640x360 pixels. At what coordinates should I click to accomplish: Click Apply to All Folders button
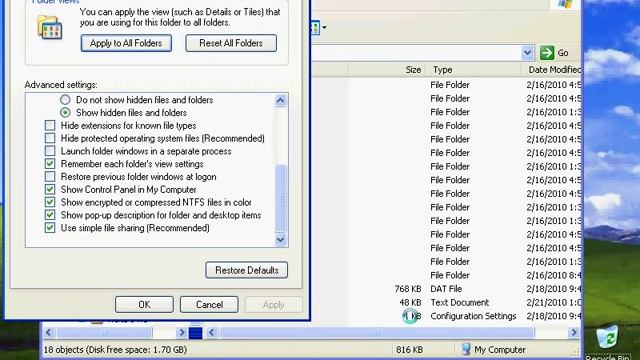126,43
